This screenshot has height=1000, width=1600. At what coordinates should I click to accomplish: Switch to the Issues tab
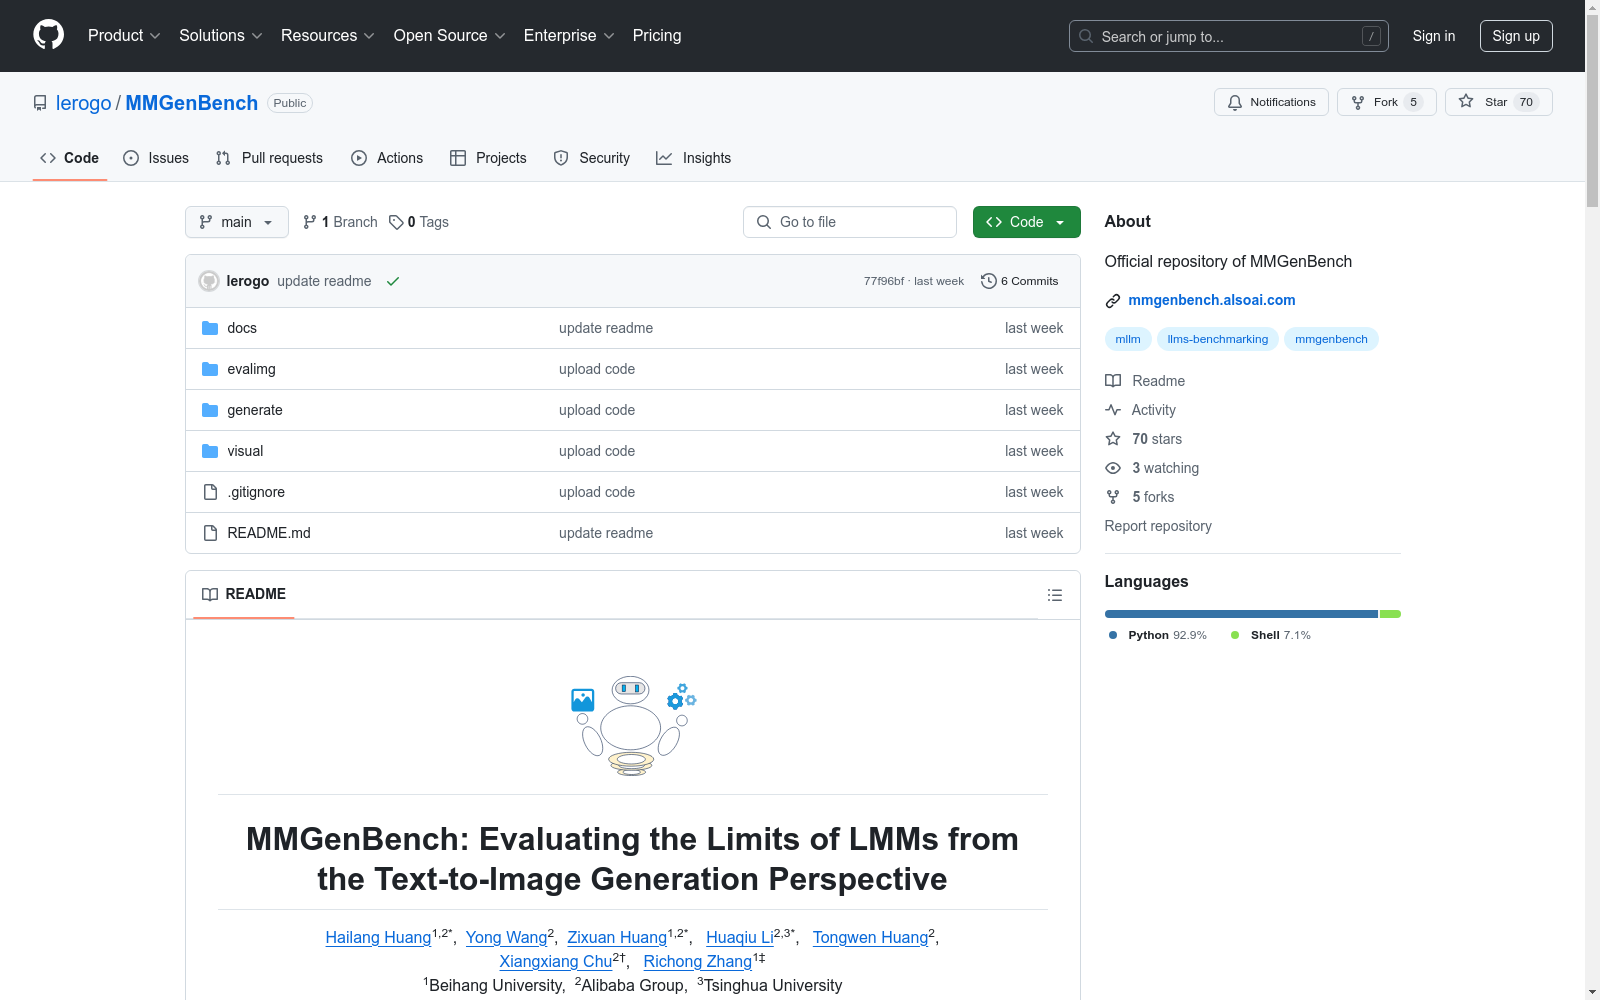[156, 158]
